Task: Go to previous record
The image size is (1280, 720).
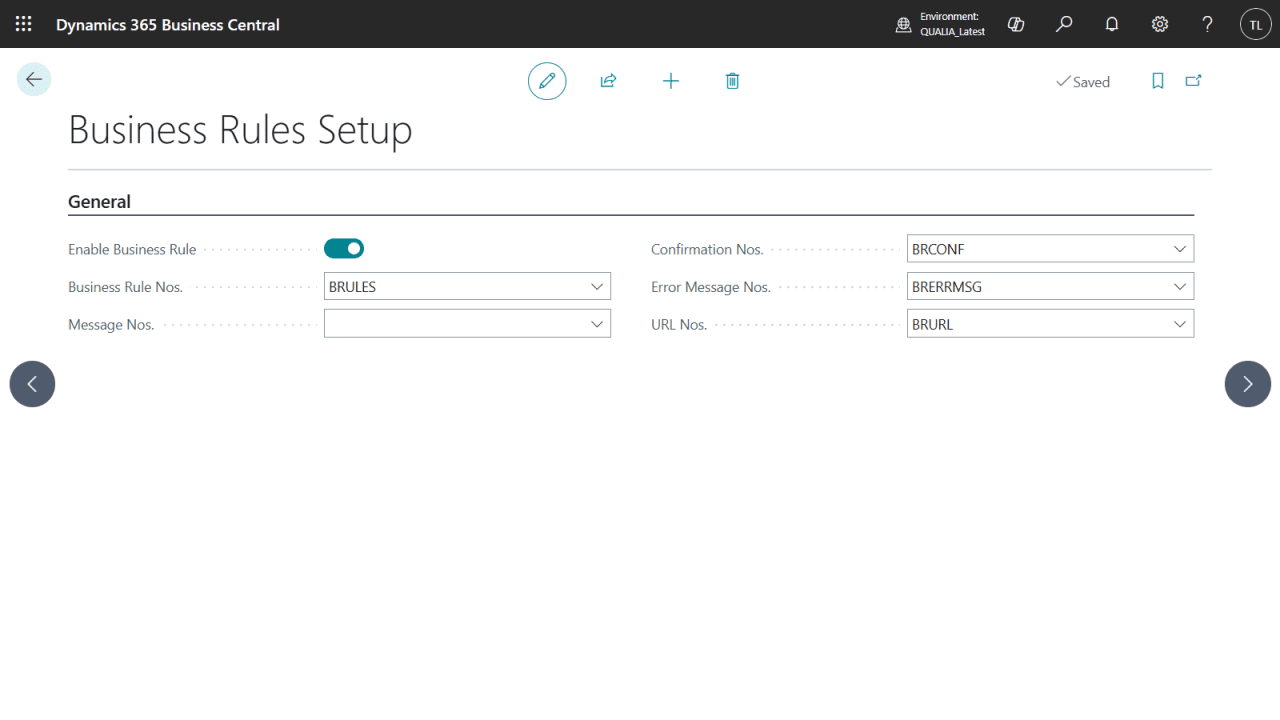Action: (x=32, y=384)
